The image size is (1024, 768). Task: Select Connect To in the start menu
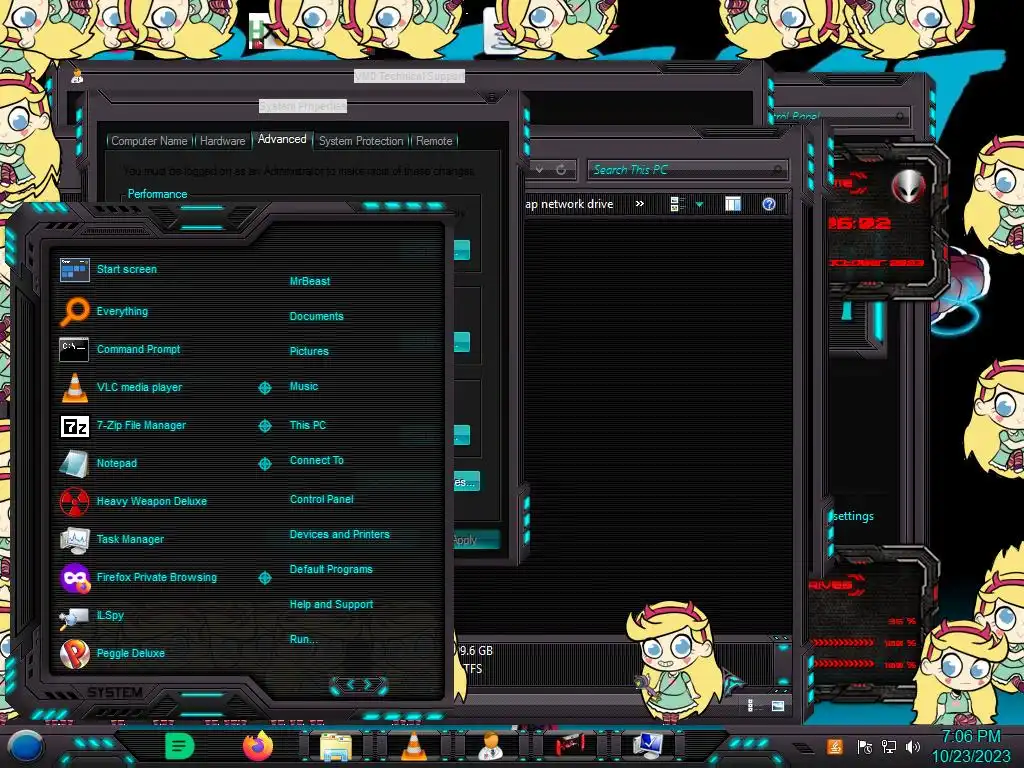click(317, 460)
